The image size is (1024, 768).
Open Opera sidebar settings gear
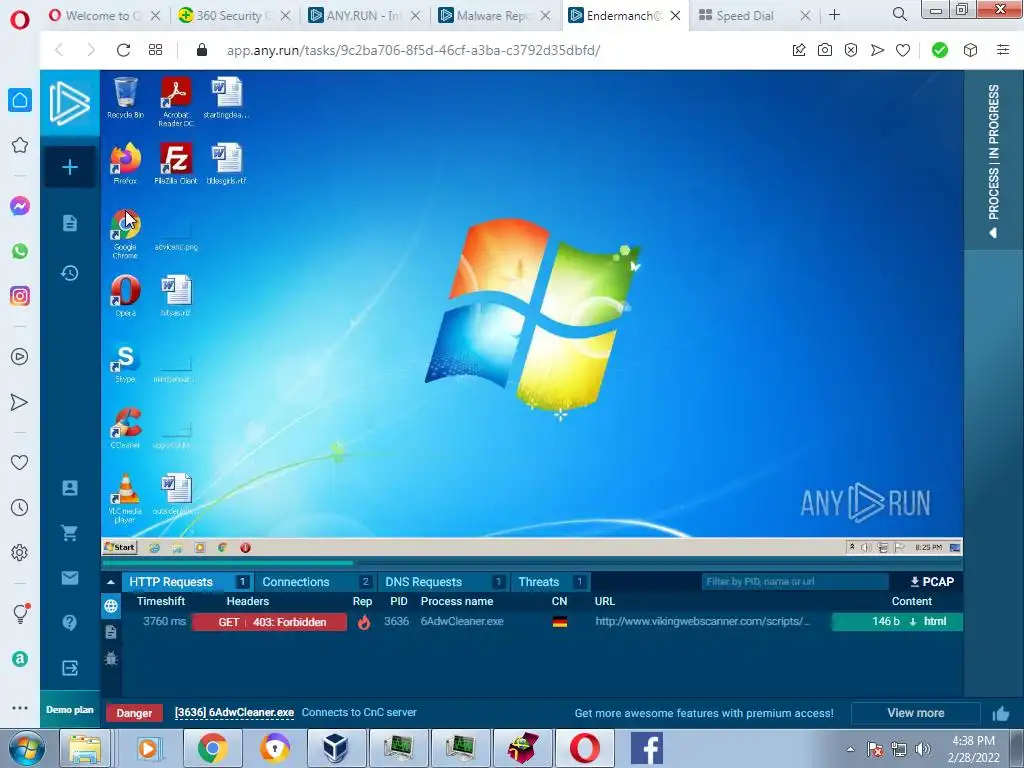coord(20,552)
